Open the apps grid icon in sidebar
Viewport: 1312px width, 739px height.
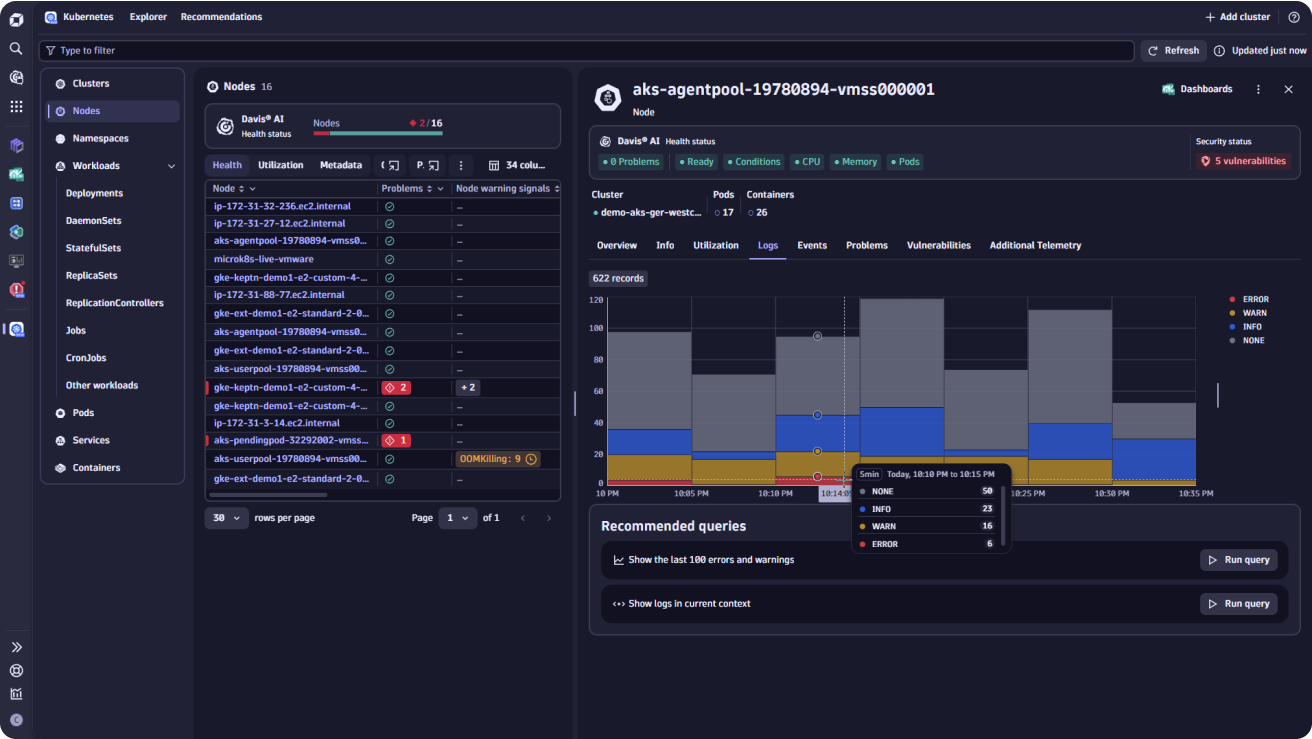pos(16,106)
